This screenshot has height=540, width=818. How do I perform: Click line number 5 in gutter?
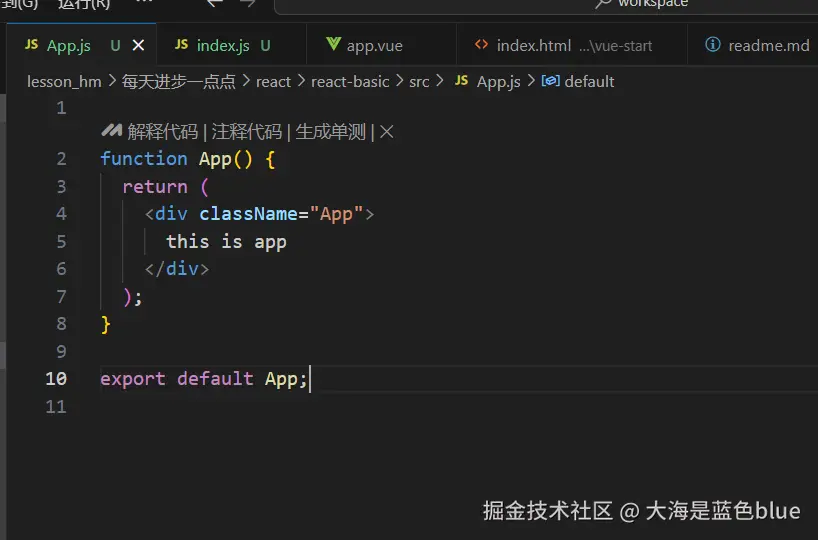point(61,241)
